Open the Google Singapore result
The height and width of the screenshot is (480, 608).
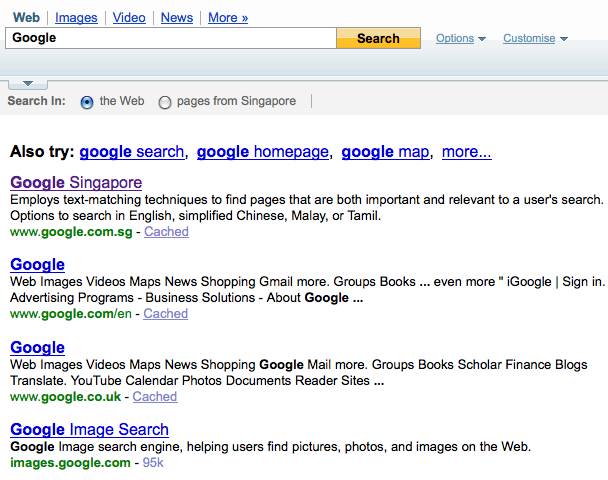(x=76, y=182)
